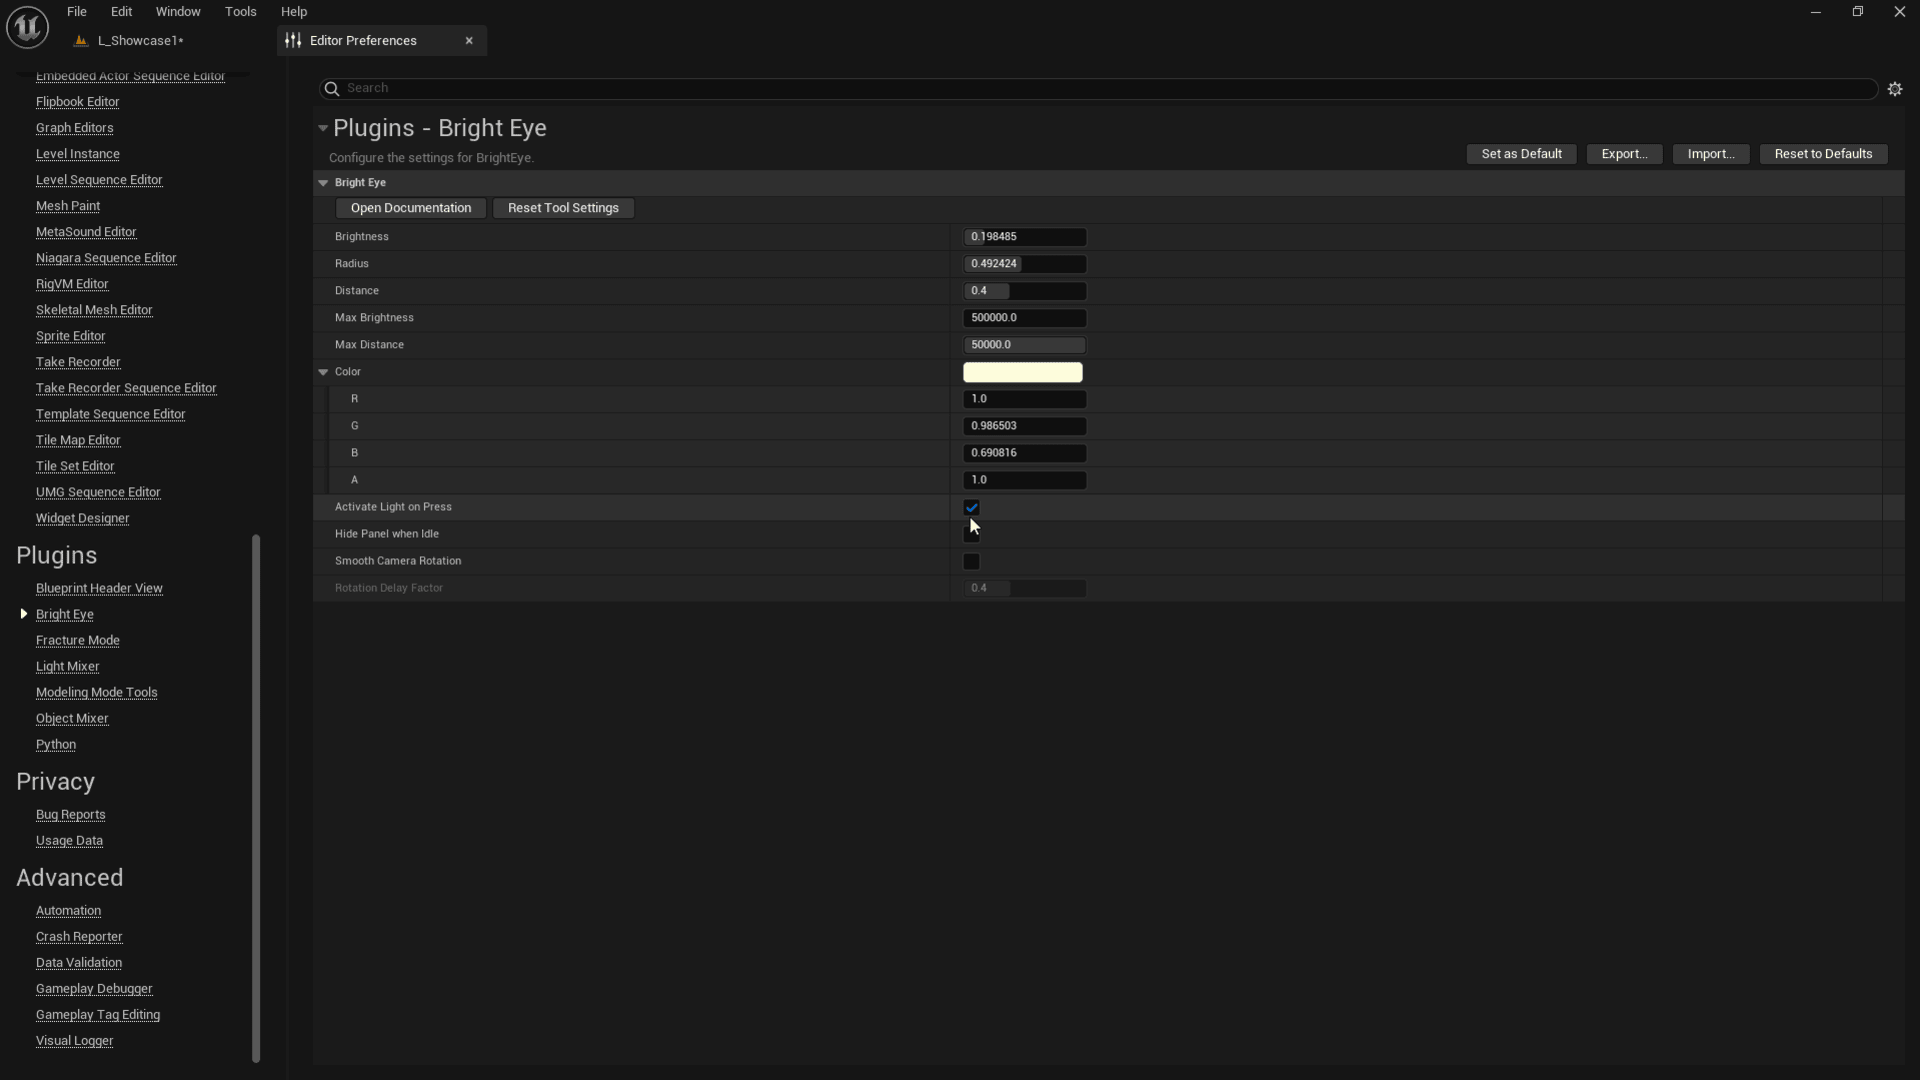Click the Editor Preferences tab sliders icon

click(293, 41)
